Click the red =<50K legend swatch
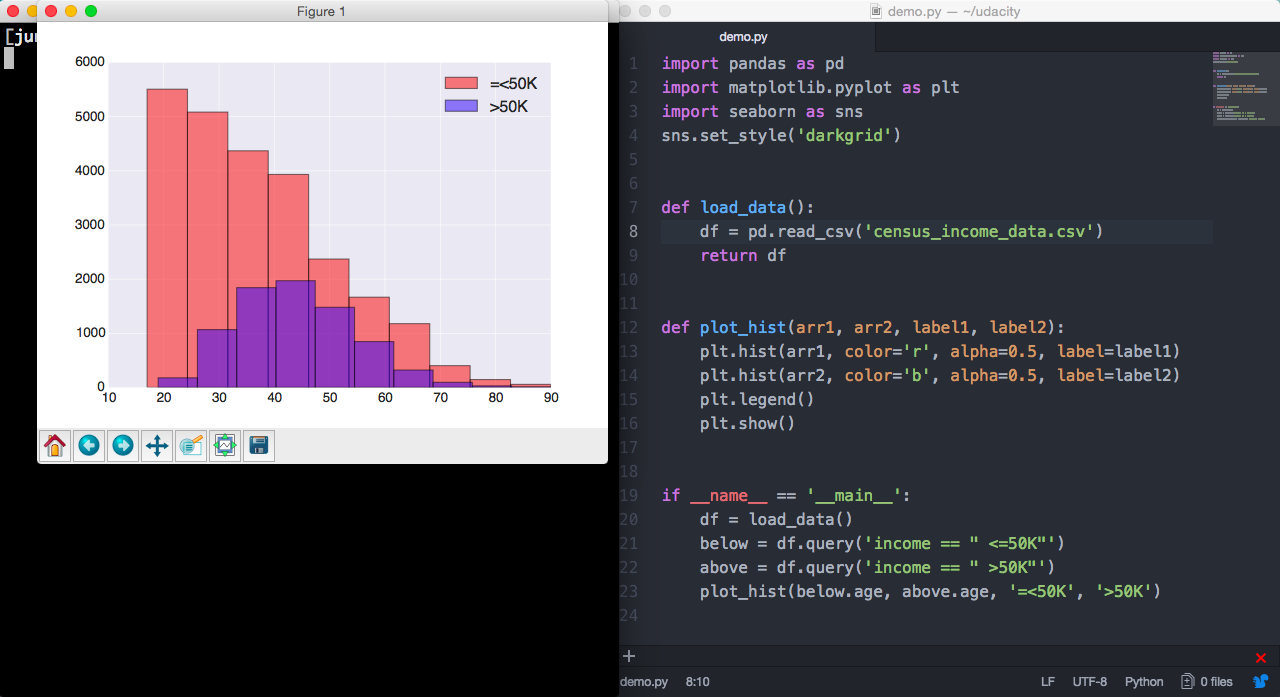1280x697 pixels. click(x=462, y=83)
